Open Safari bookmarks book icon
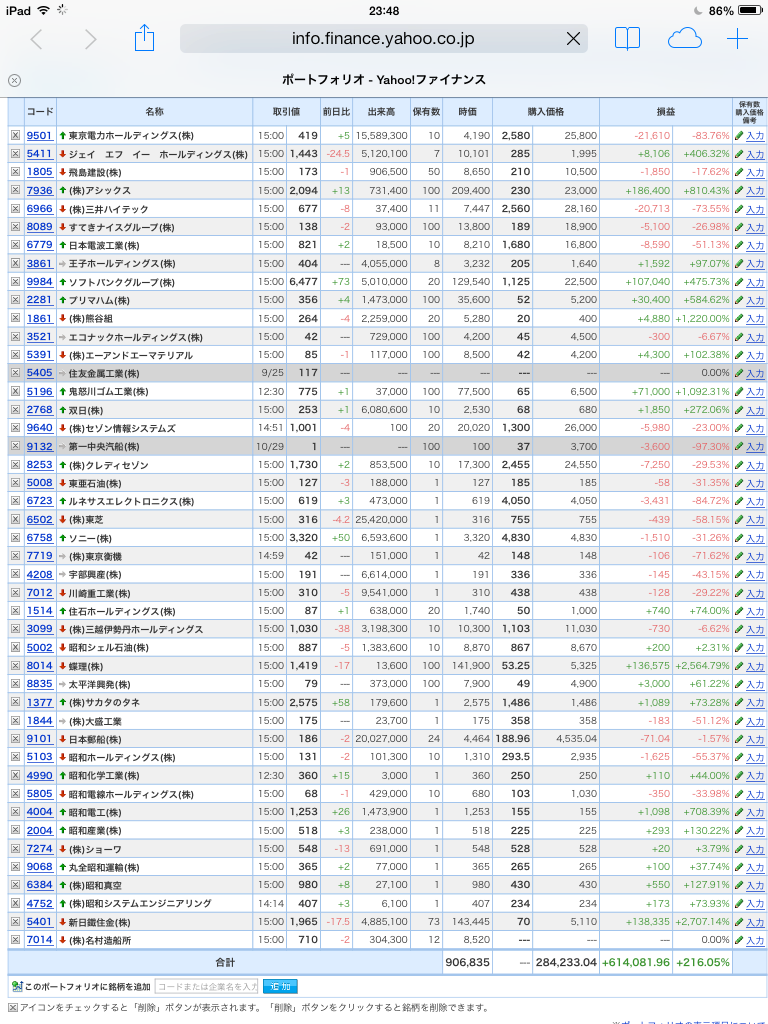The image size is (768, 1024). click(x=628, y=39)
